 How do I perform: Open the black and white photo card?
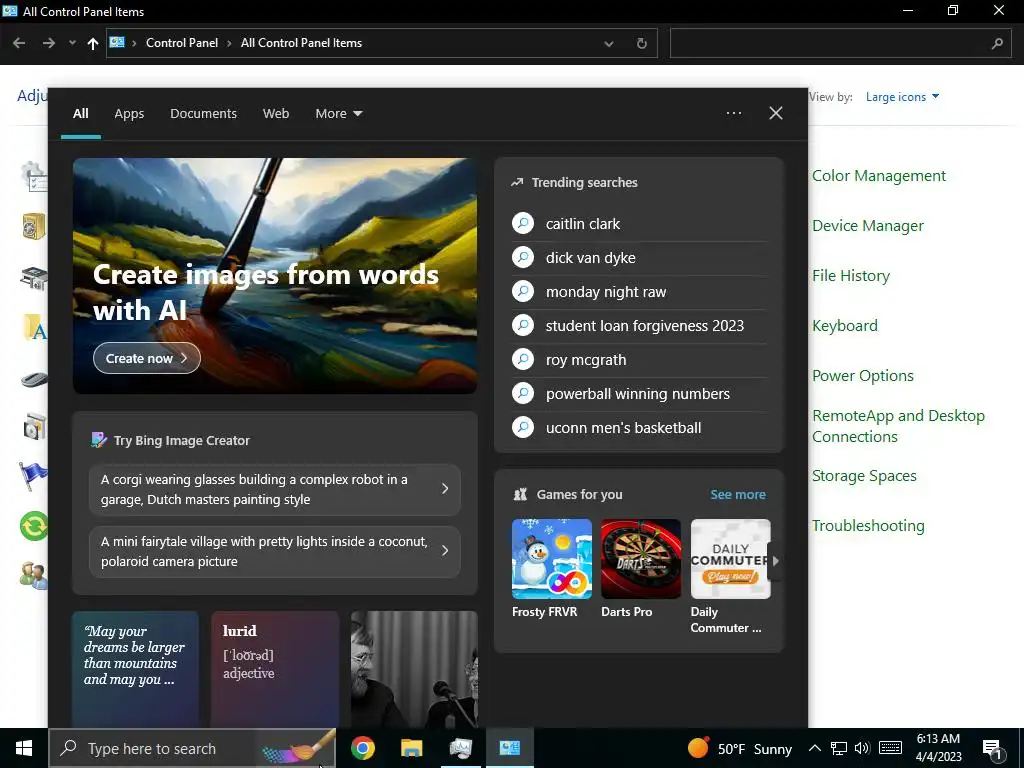pos(414,669)
